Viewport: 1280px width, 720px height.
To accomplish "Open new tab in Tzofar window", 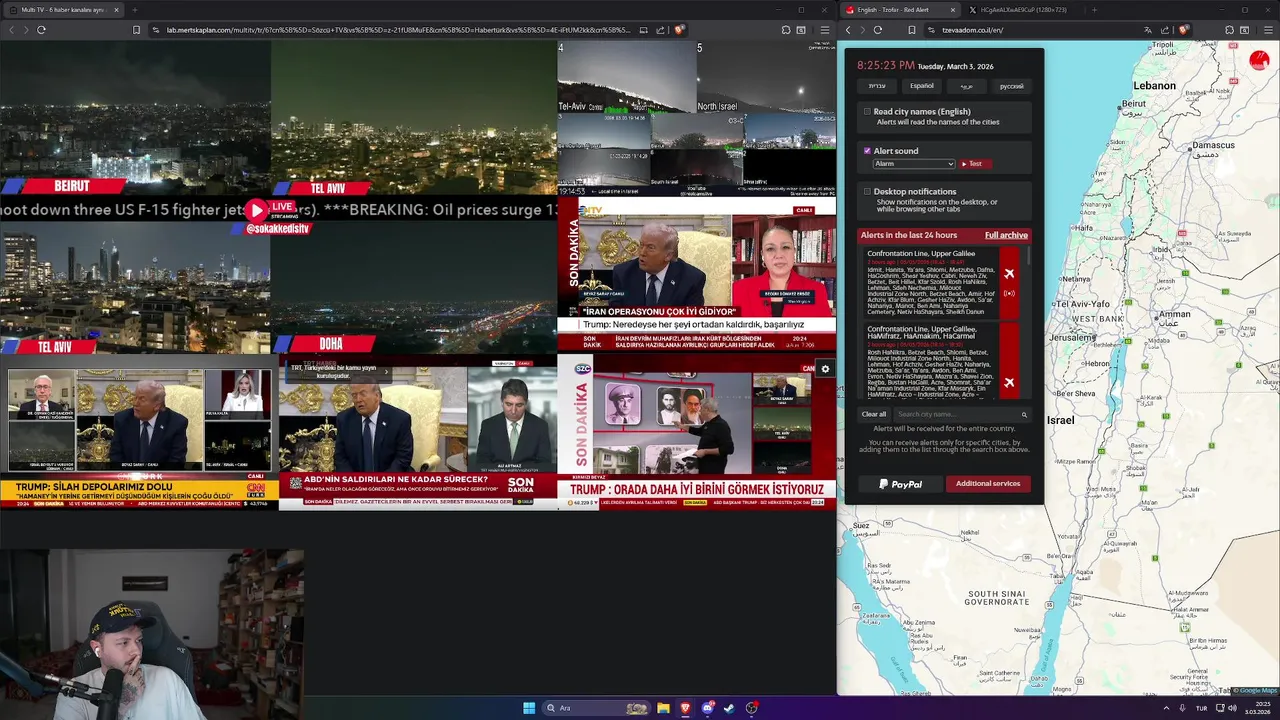I will (1094, 10).
